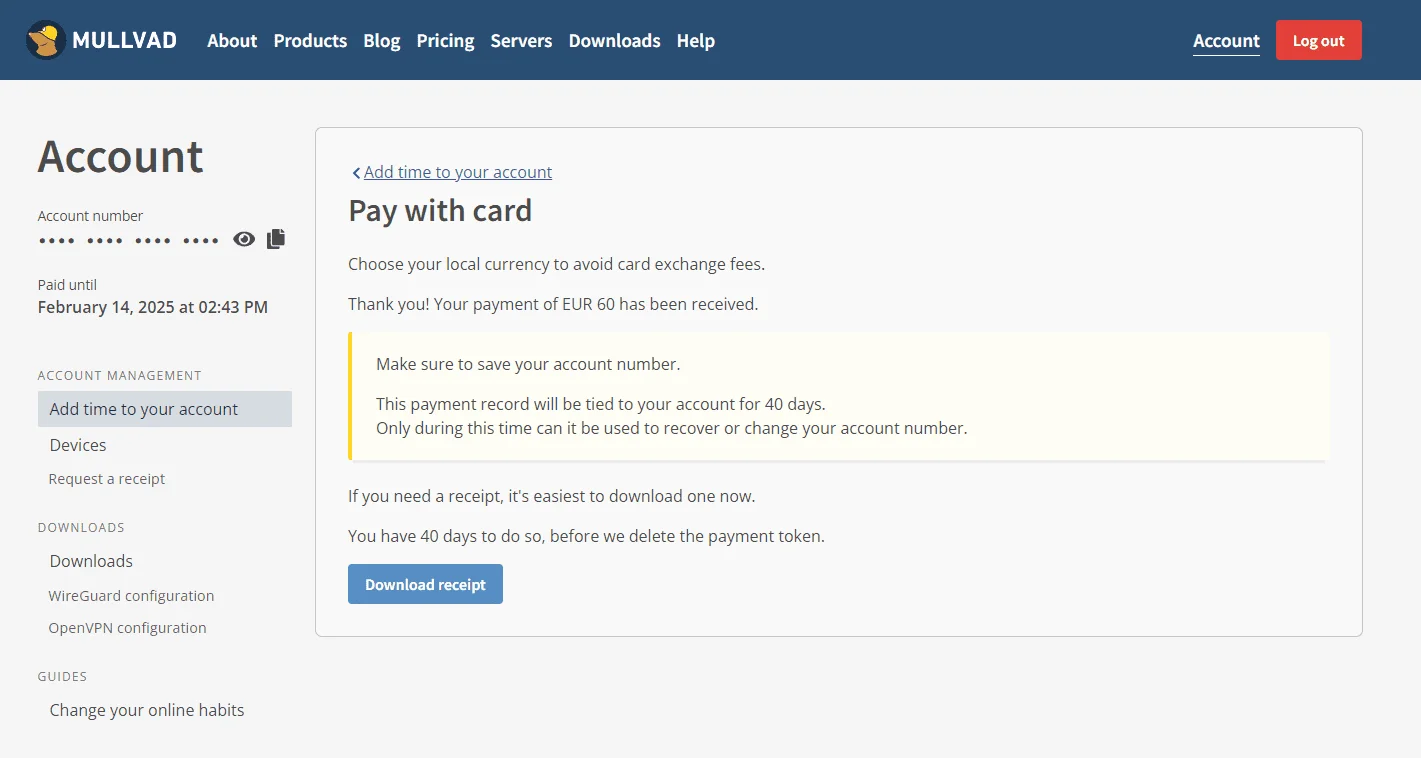This screenshot has width=1421, height=758.
Task: Open Downloads in the sidebar
Action: click(x=91, y=561)
